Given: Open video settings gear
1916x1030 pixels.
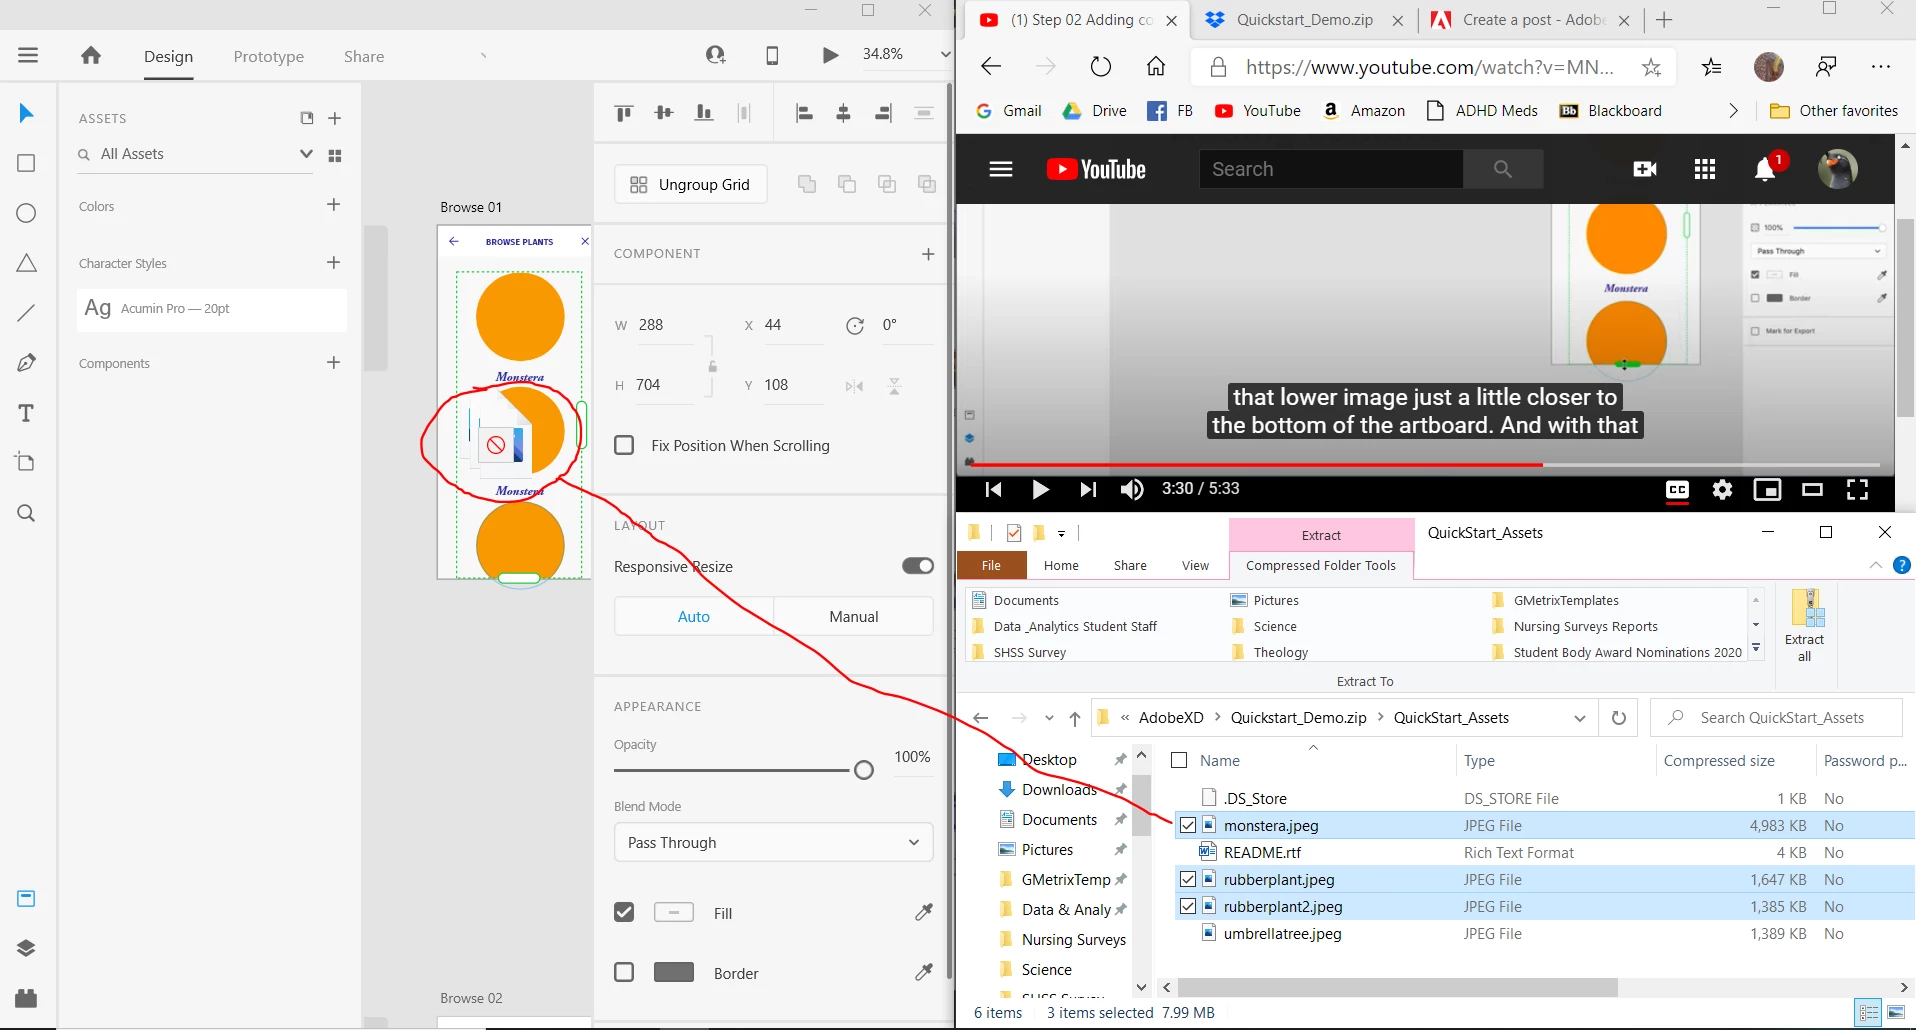Looking at the screenshot, I should (x=1722, y=489).
